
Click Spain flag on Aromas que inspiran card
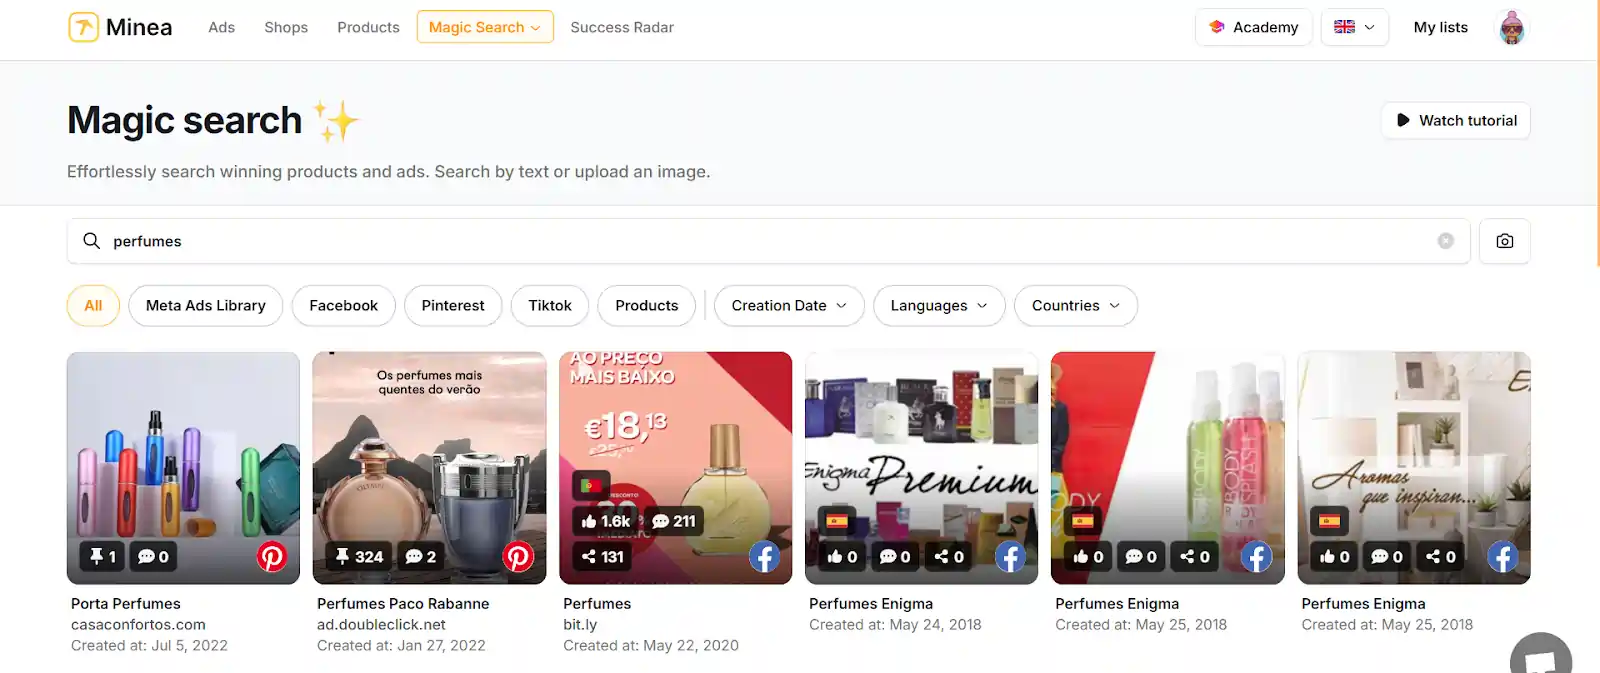coord(1329,521)
